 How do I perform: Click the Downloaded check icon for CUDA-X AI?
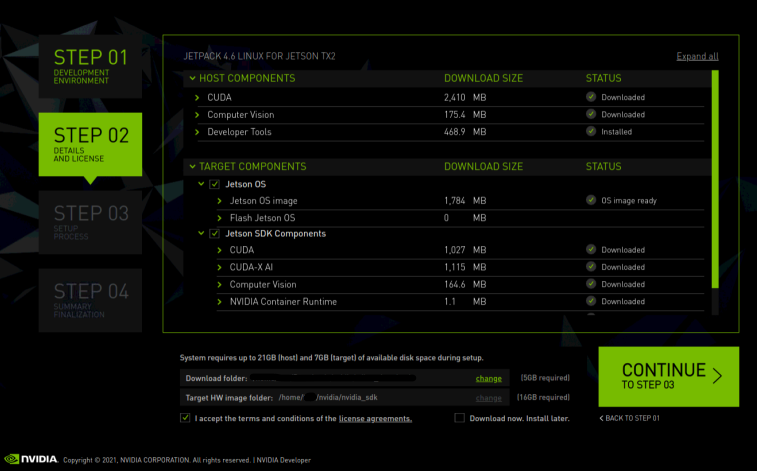[x=591, y=266]
